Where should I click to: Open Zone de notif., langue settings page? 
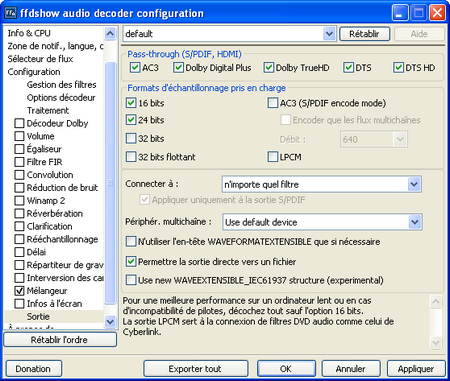click(55, 46)
